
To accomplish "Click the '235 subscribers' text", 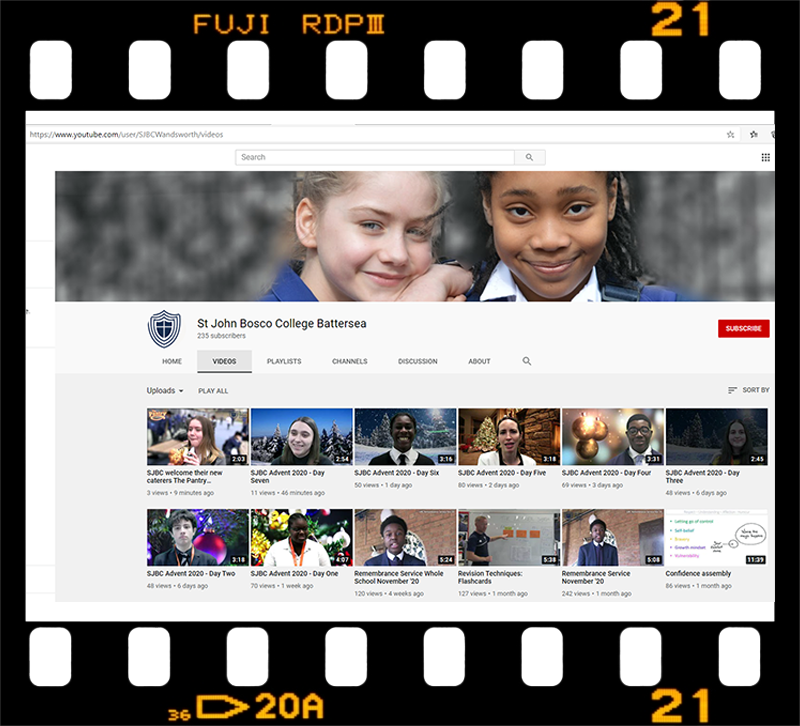I will [x=221, y=336].
